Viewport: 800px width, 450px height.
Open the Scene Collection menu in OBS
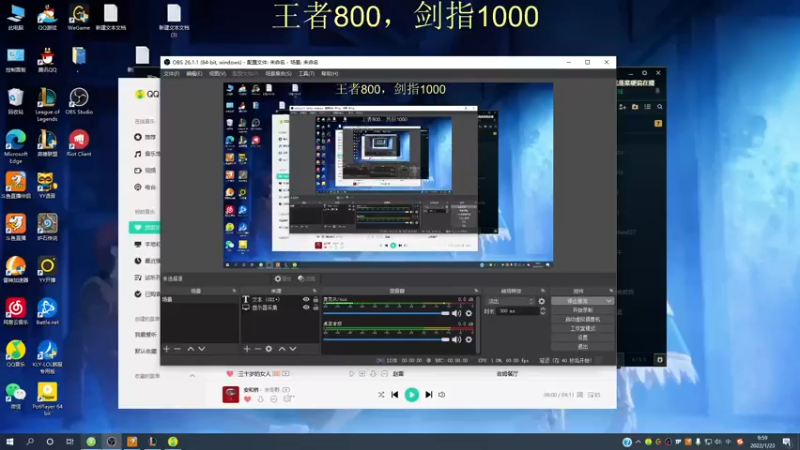[x=279, y=74]
